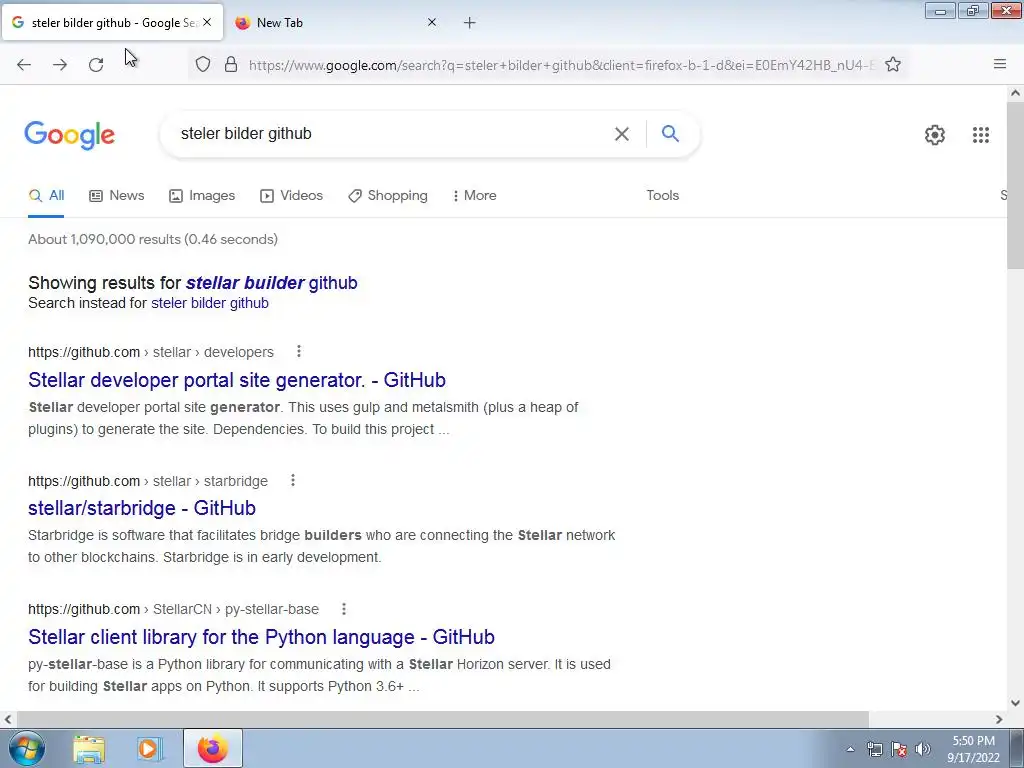
Task: Click the horizontal scrollbar thumb
Action: tap(441, 719)
